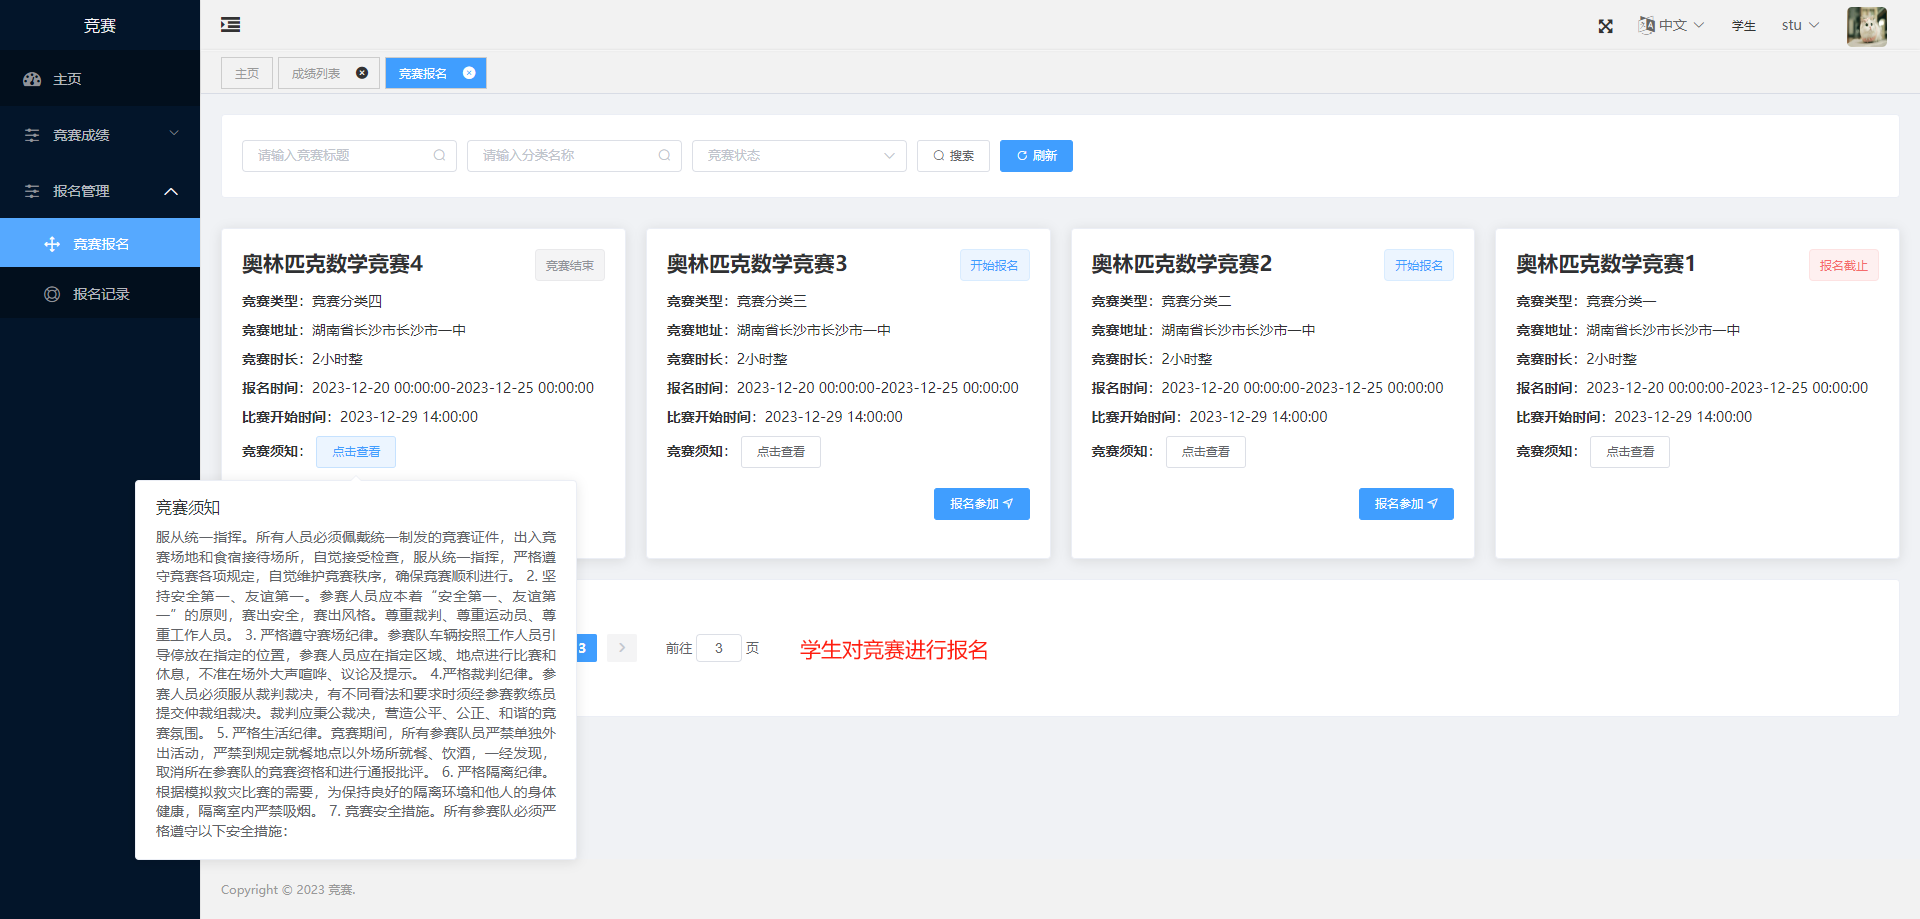Collapse the sidebar using the top-left icon
The image size is (1920, 919).
[x=229, y=24]
